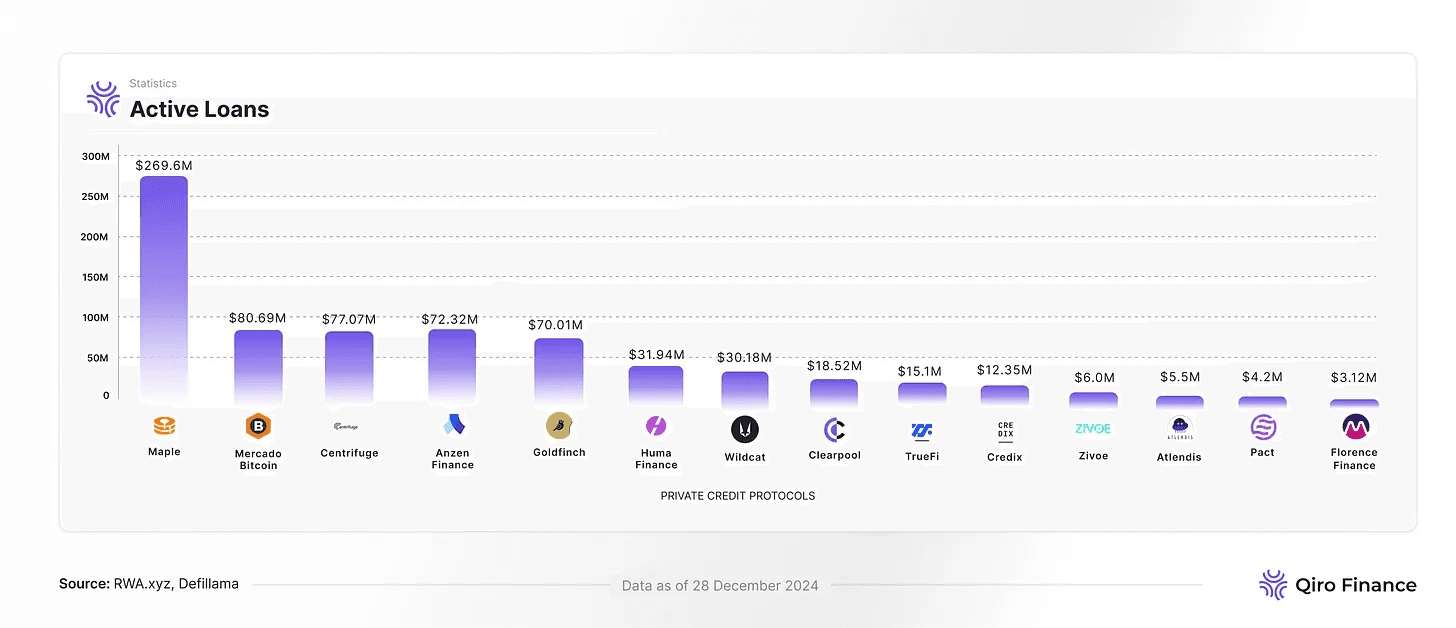
Task: Click the $18.52M value label
Action: click(x=834, y=367)
